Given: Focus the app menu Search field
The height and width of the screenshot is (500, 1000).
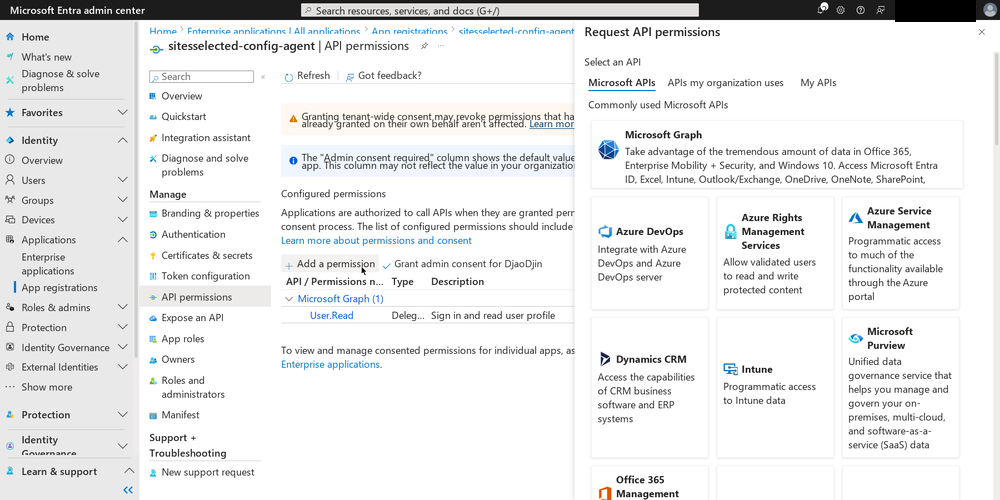Looking at the screenshot, I should [202, 77].
